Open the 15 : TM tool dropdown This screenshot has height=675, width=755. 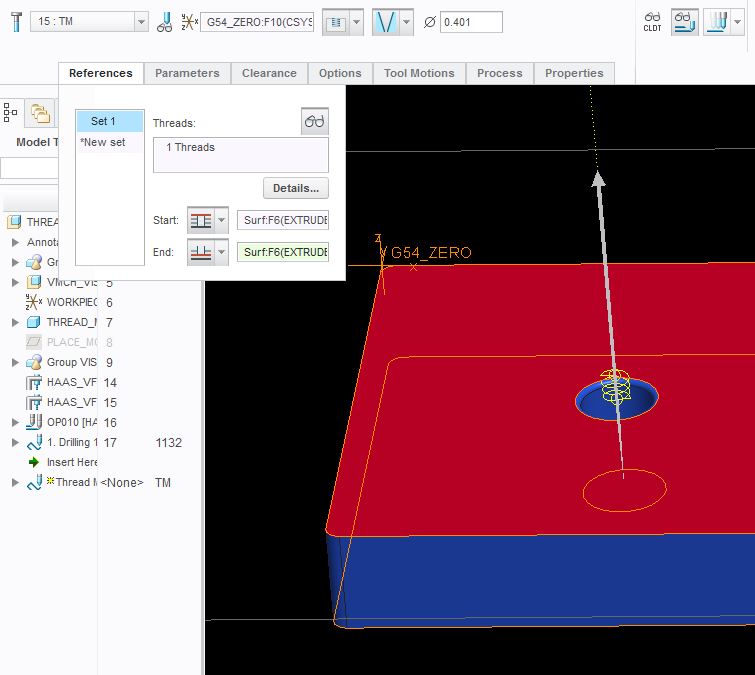(141, 22)
